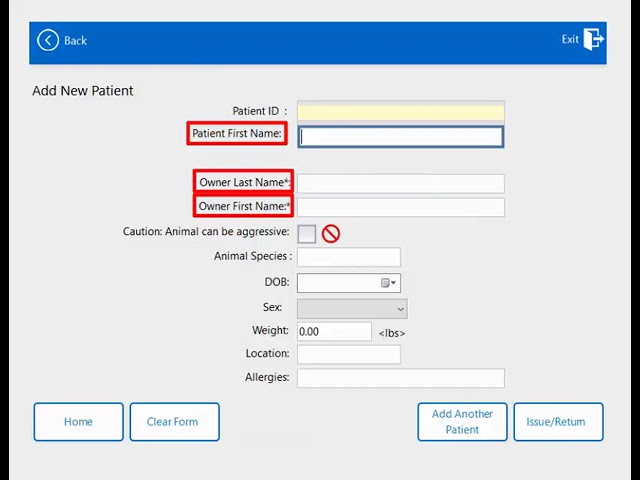Focus the Location input field

(349, 354)
